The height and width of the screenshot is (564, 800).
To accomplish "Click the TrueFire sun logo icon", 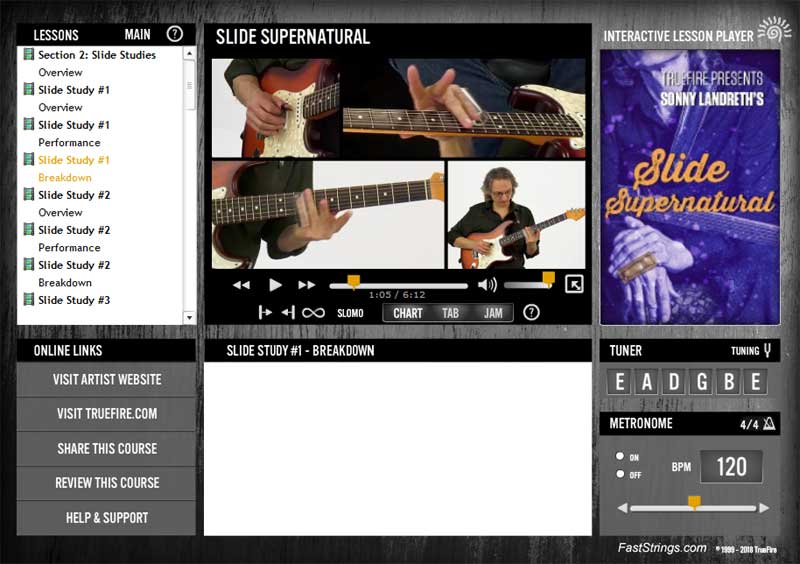I will 774,30.
